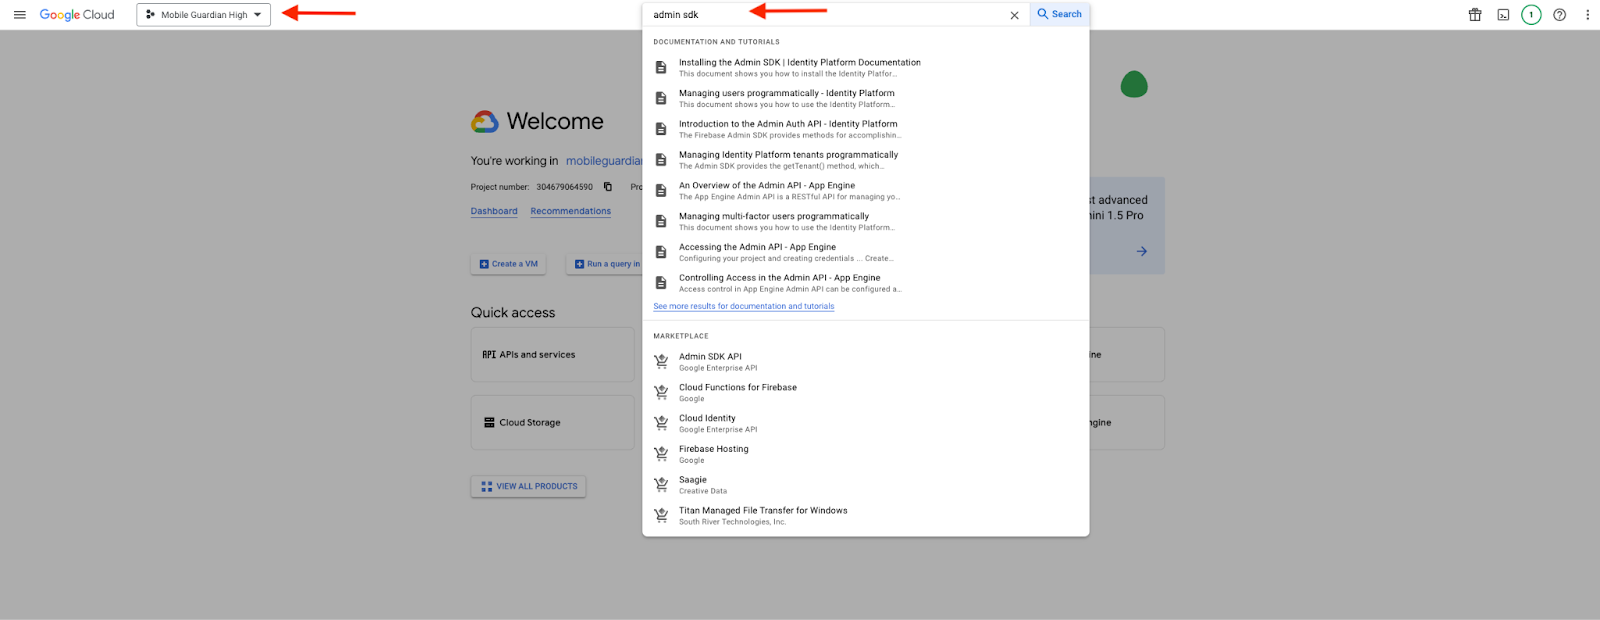Click the VIEW ALL PRODUCTS button

[529, 487]
